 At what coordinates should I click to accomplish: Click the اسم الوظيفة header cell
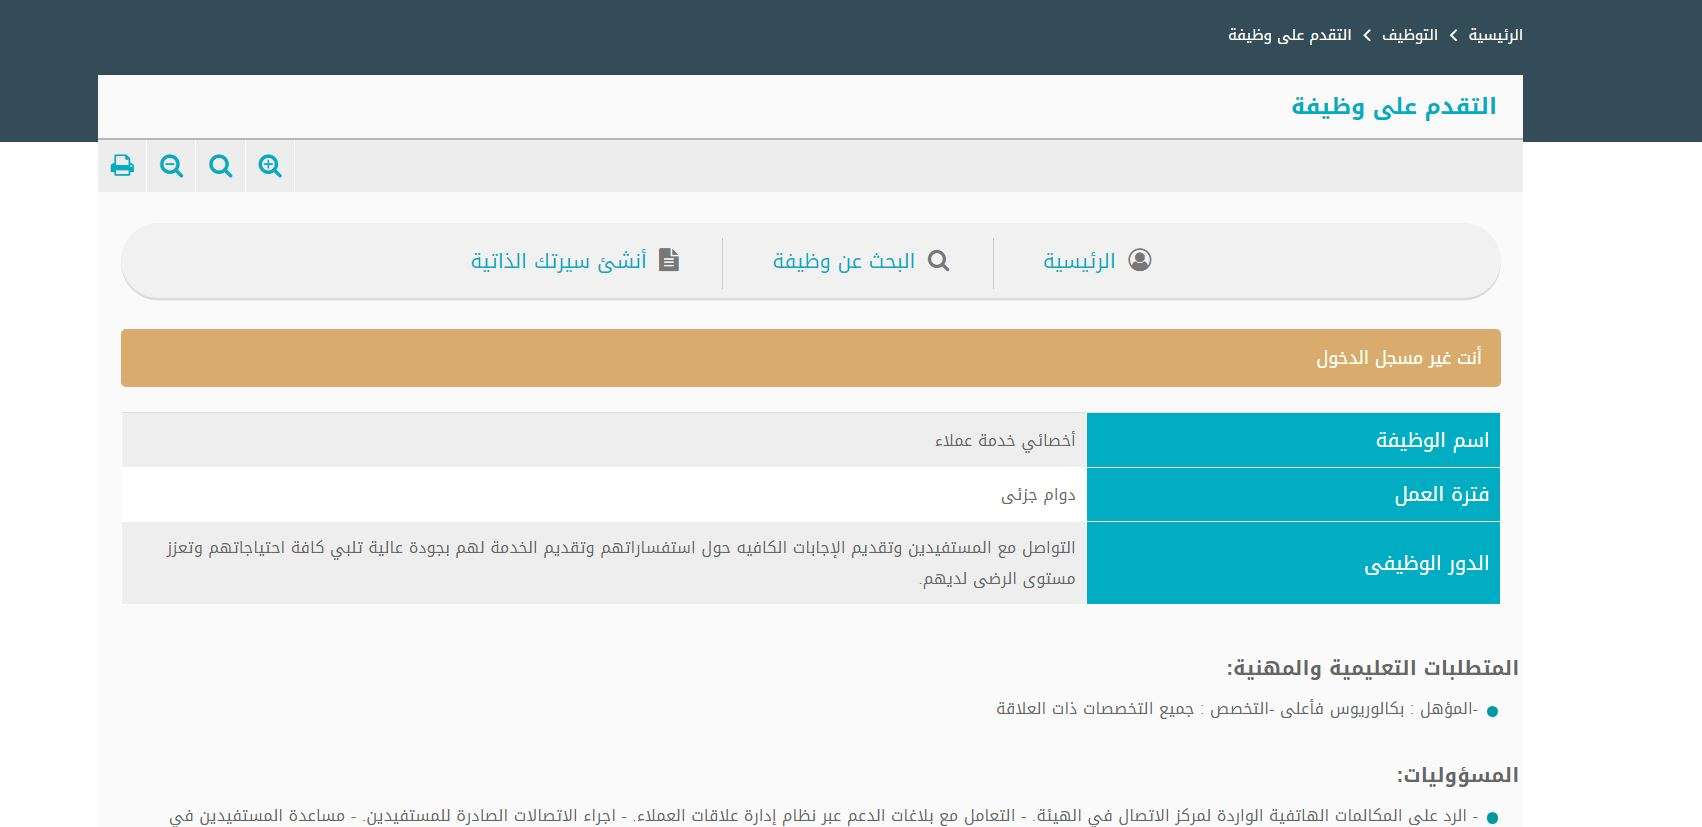tap(1293, 440)
